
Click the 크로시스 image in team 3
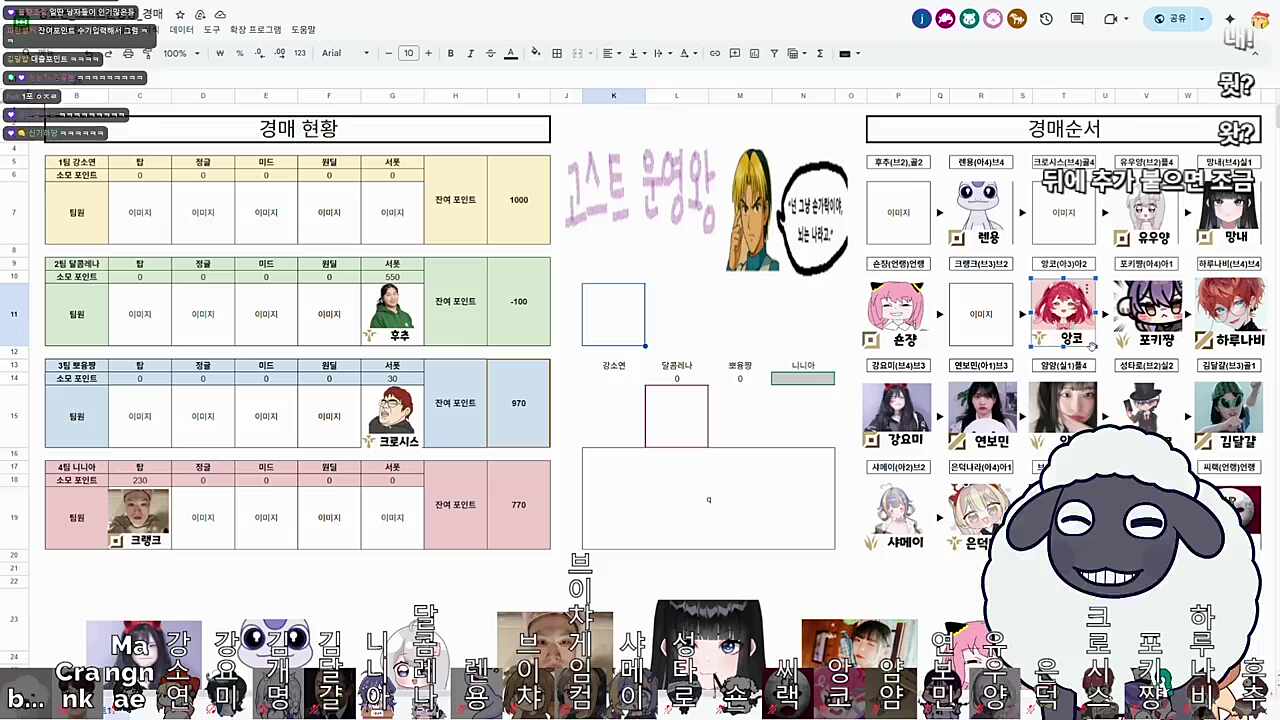click(x=392, y=416)
